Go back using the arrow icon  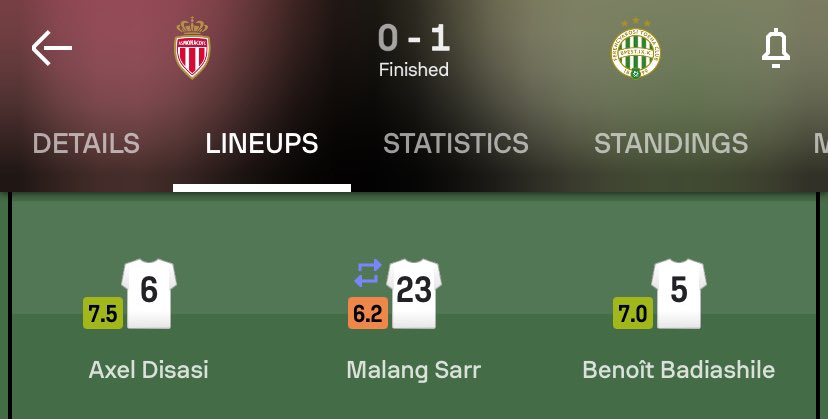click(x=52, y=48)
